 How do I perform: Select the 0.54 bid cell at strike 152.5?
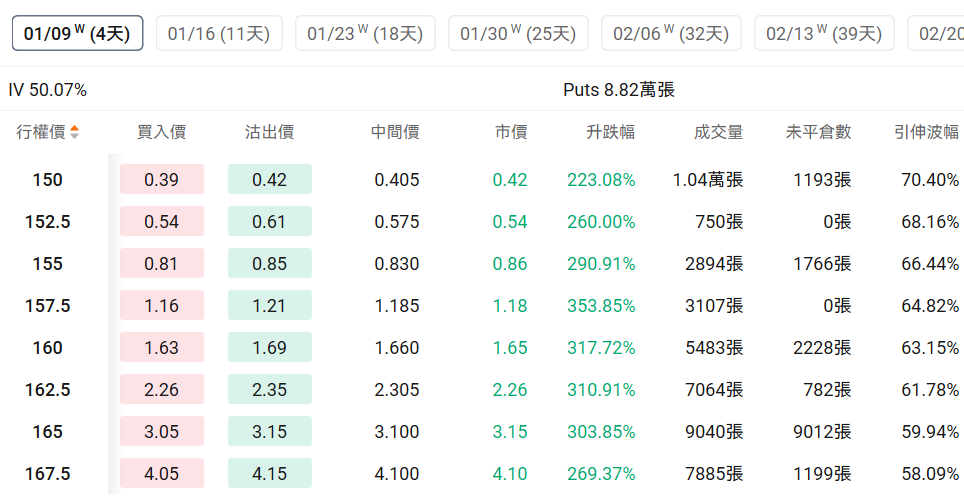162,222
